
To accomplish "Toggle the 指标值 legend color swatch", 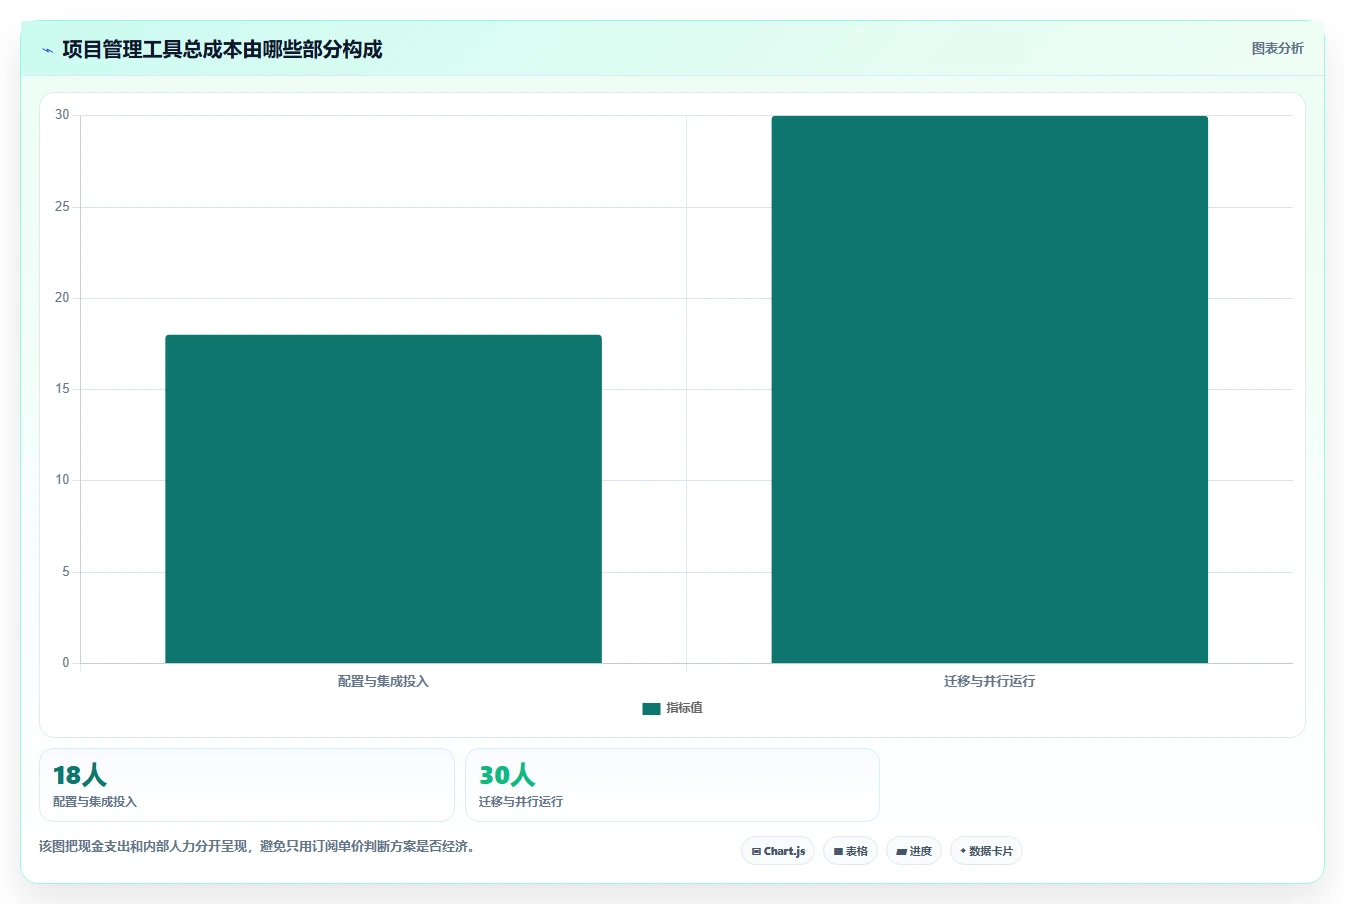I will click(x=651, y=708).
